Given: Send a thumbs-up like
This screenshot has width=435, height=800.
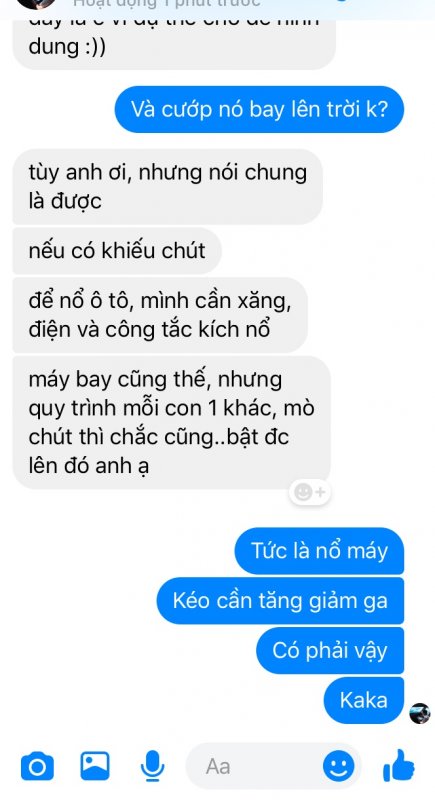Looking at the screenshot, I should pyautogui.click(x=398, y=765).
